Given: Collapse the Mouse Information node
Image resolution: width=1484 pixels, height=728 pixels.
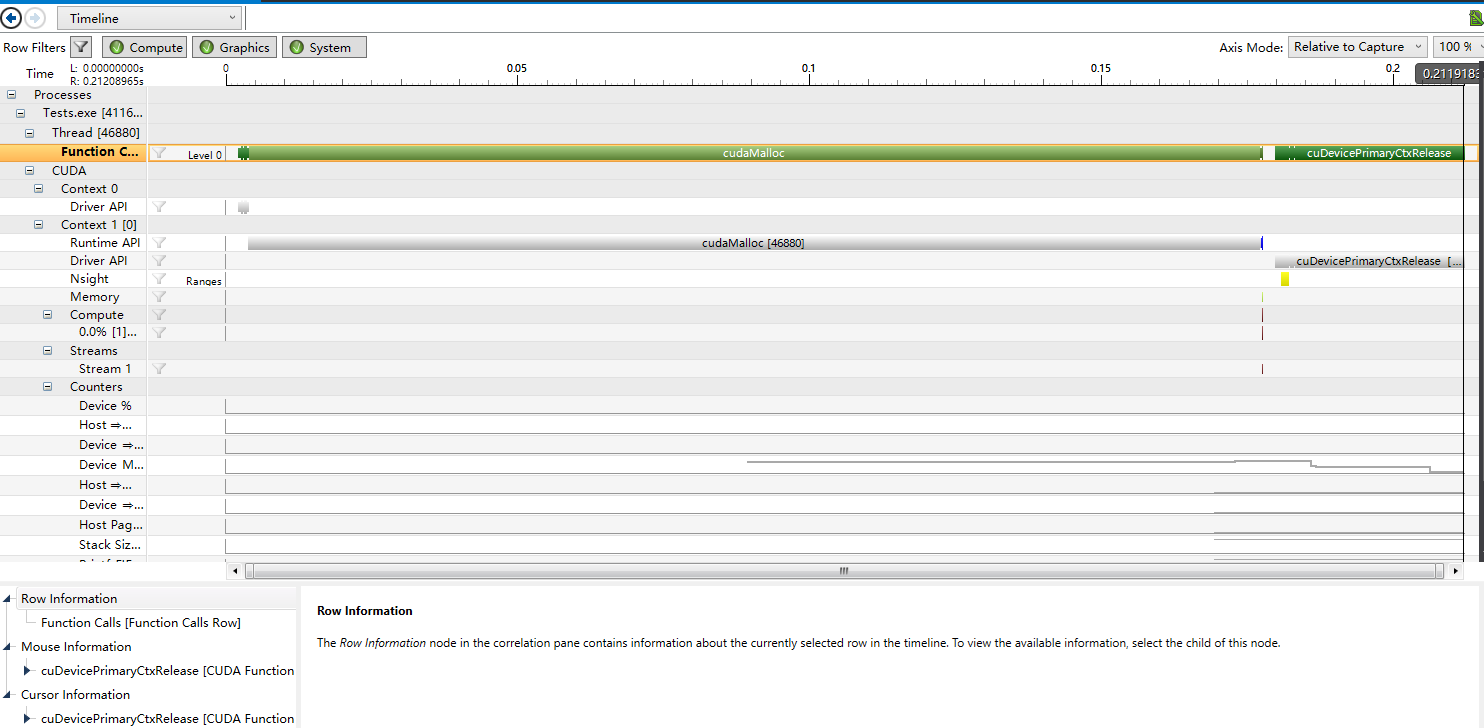Looking at the screenshot, I should pyautogui.click(x=9, y=647).
